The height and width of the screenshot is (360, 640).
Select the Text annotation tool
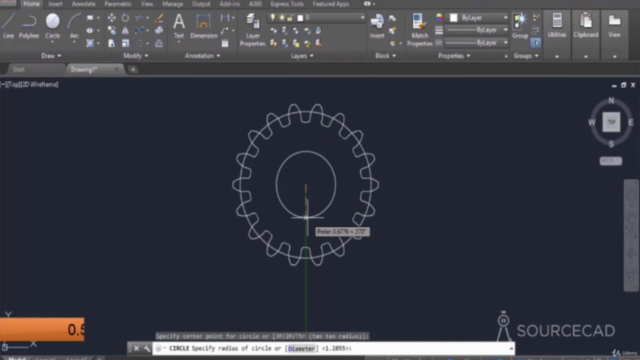point(179,26)
